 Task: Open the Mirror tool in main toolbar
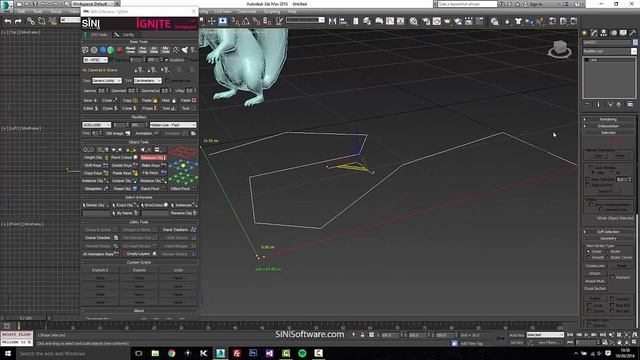(333, 21)
